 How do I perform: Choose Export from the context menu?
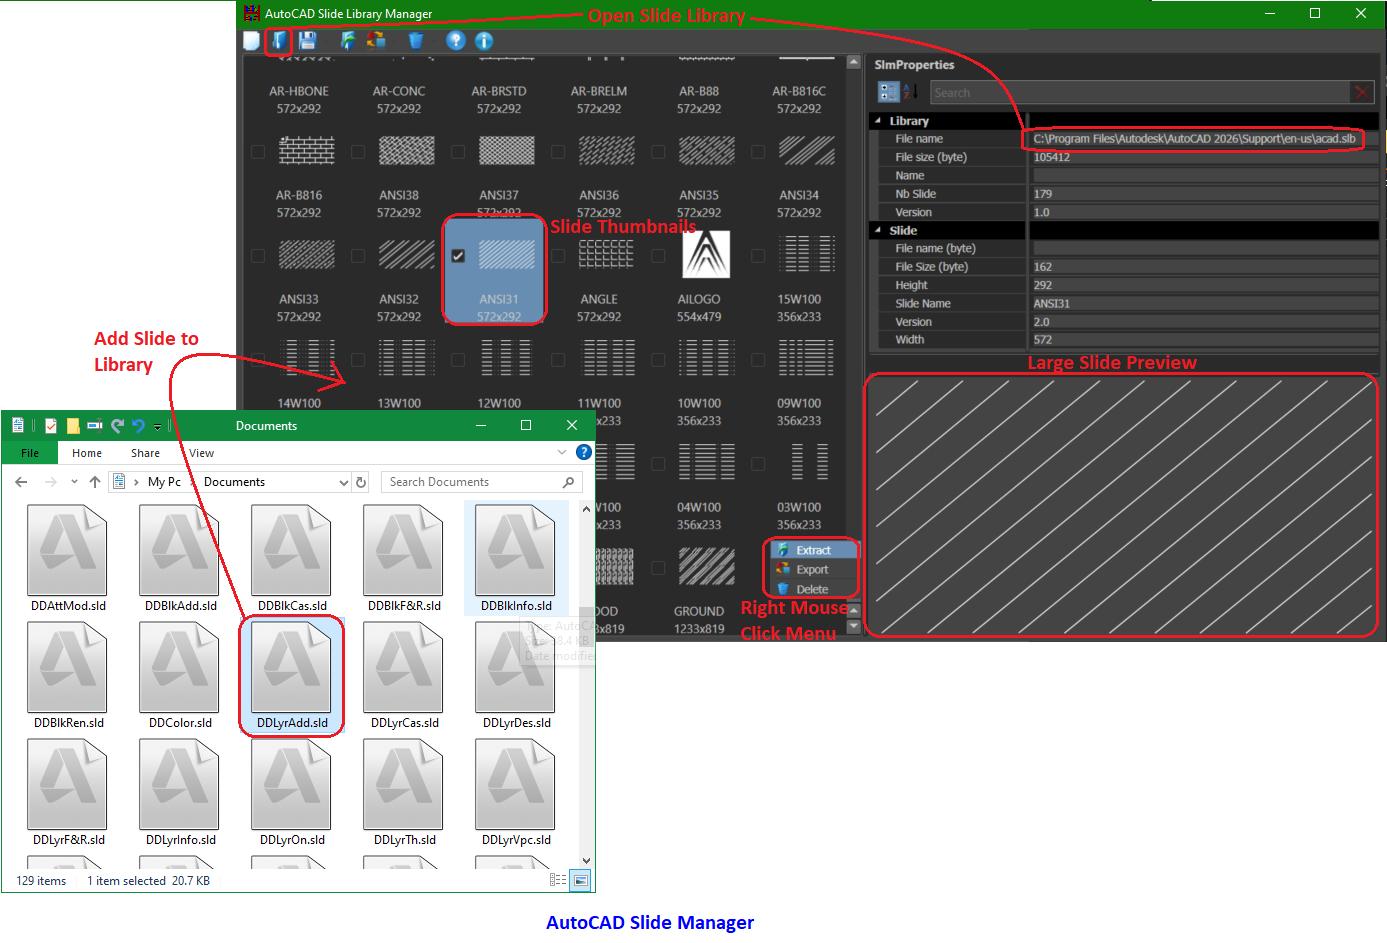(814, 570)
